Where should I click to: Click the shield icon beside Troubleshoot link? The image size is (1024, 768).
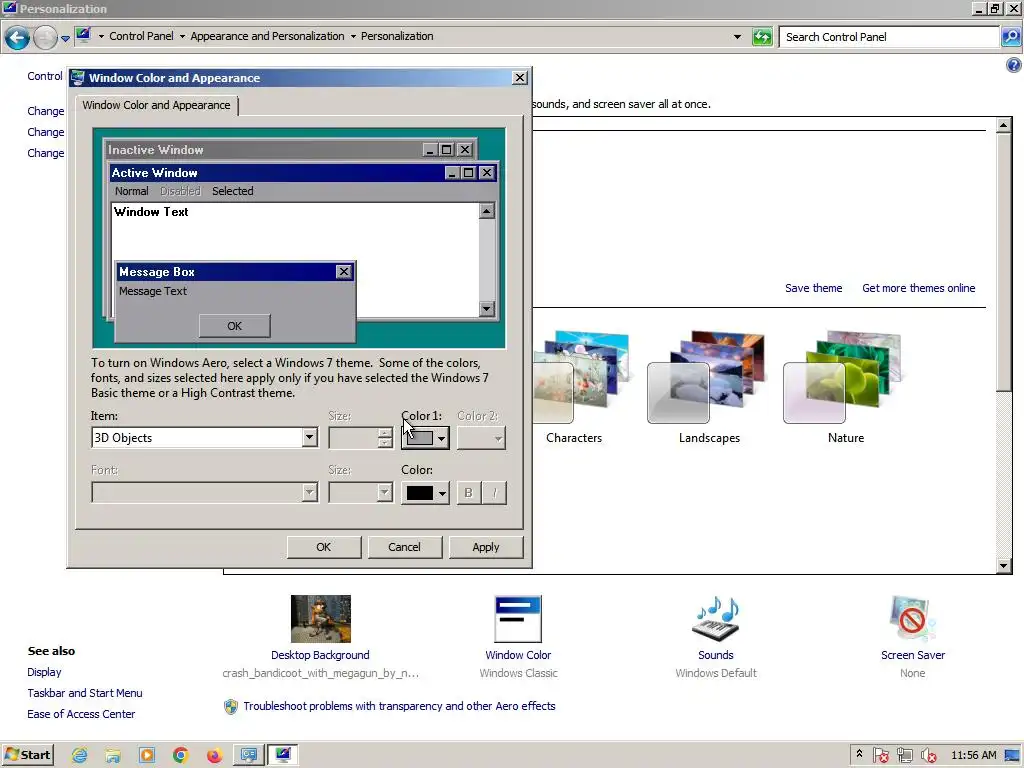point(231,707)
